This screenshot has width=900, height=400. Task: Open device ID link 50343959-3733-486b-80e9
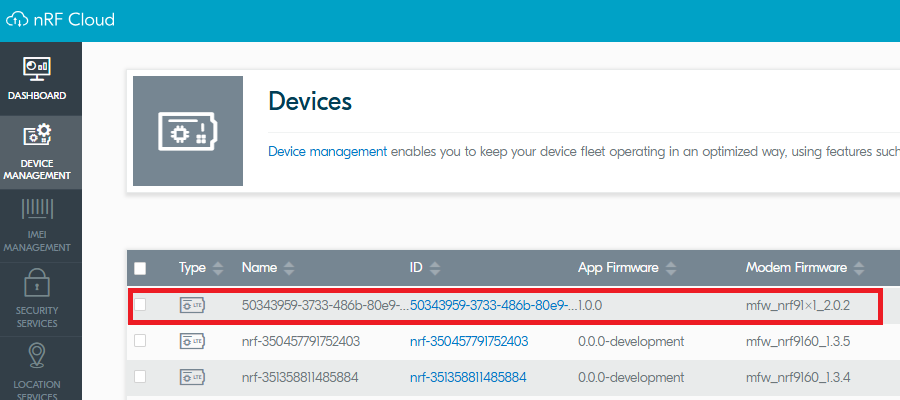tap(493, 306)
